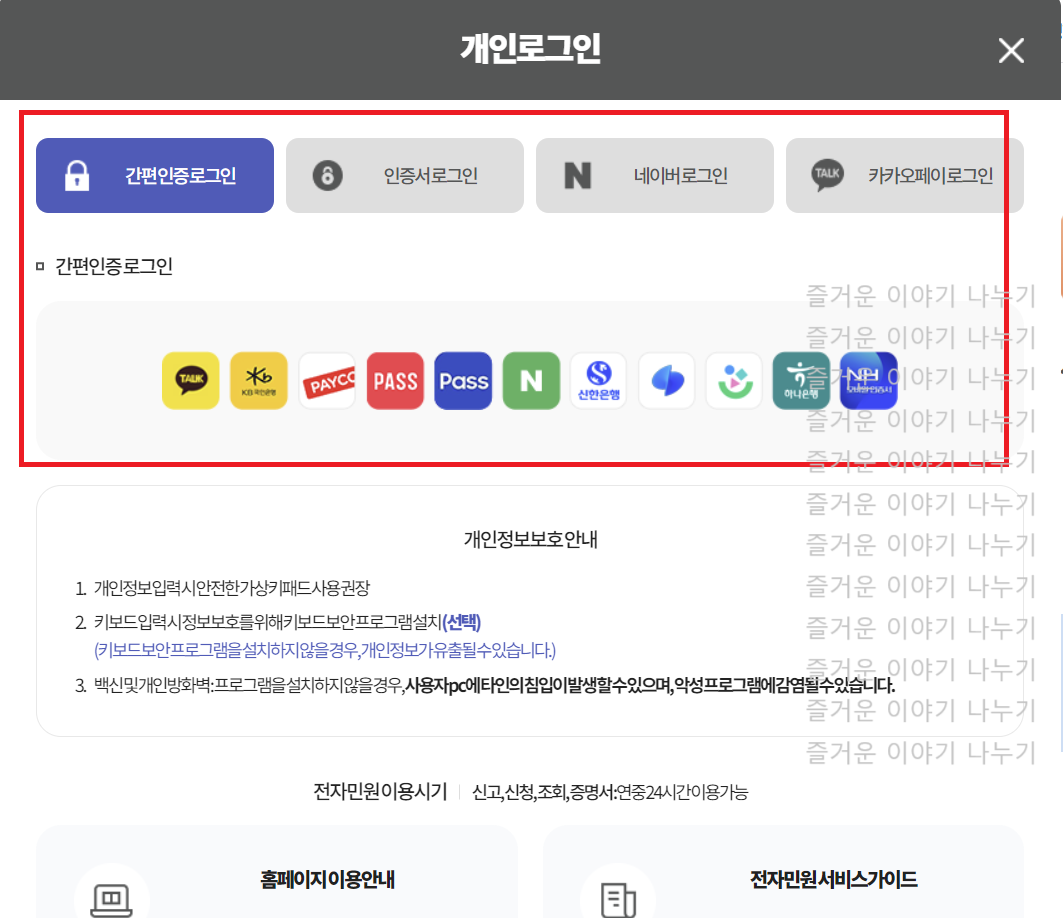The height and width of the screenshot is (918, 1063).
Task: Switch to 카카오페이로그인 tab
Action: [x=904, y=176]
